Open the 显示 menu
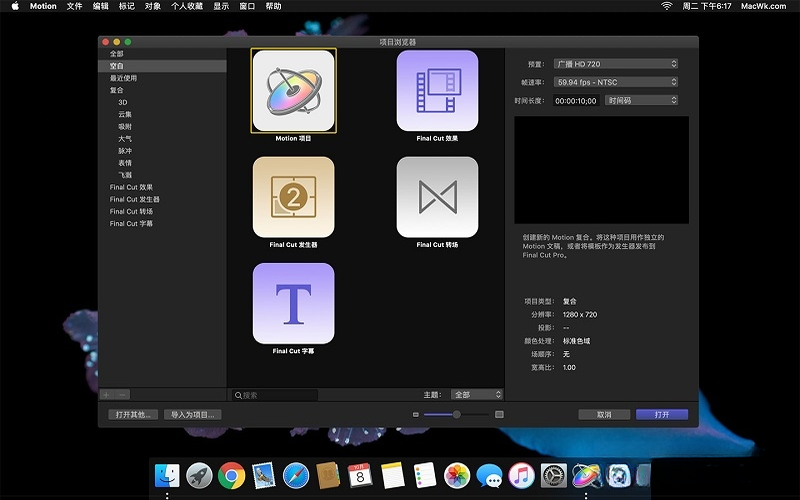The height and width of the screenshot is (500, 800). (x=221, y=6)
